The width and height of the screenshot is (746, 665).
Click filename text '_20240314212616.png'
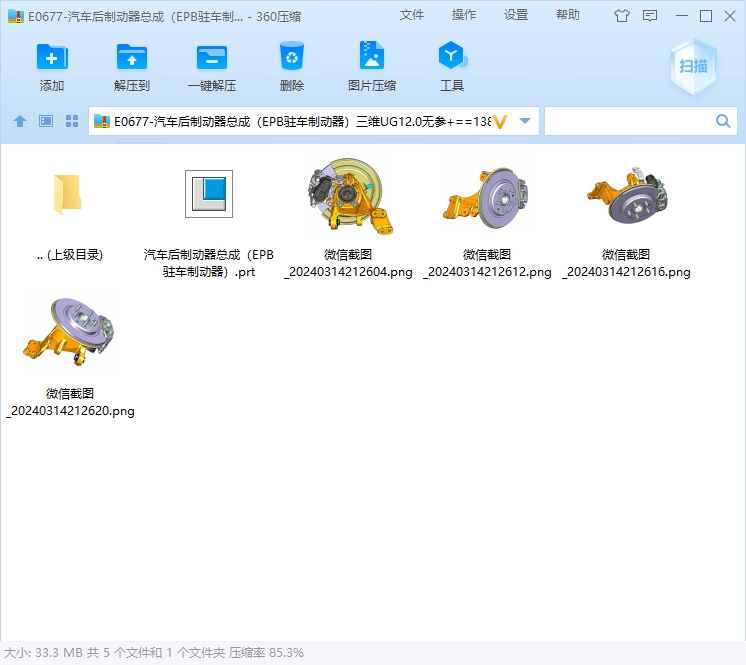tap(626, 272)
